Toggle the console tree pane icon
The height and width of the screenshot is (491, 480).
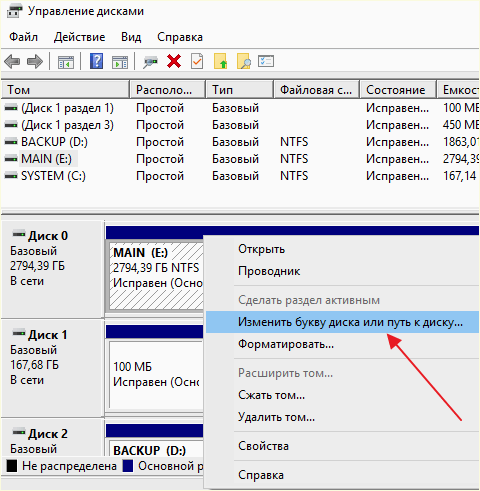(66, 62)
